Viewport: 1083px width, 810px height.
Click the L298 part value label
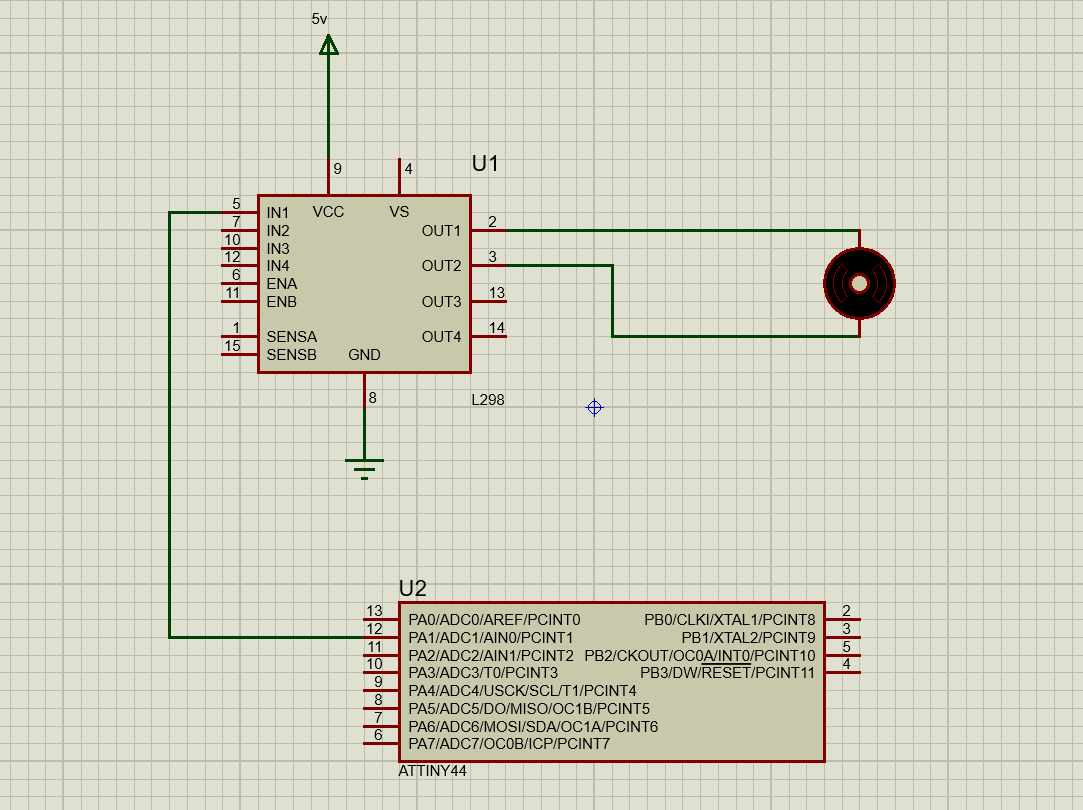[488, 400]
